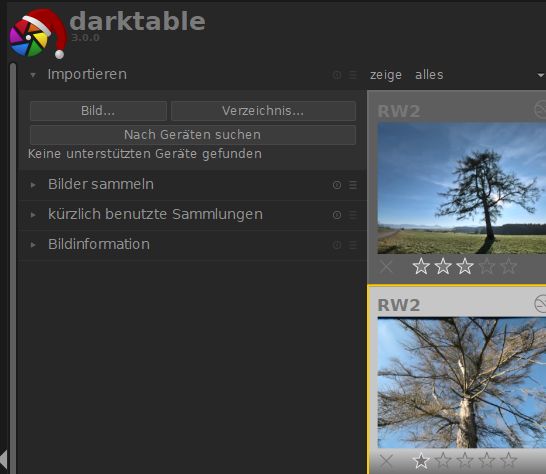Click the 'Keine unterstützten Geräte gefunden' text

tap(145, 154)
